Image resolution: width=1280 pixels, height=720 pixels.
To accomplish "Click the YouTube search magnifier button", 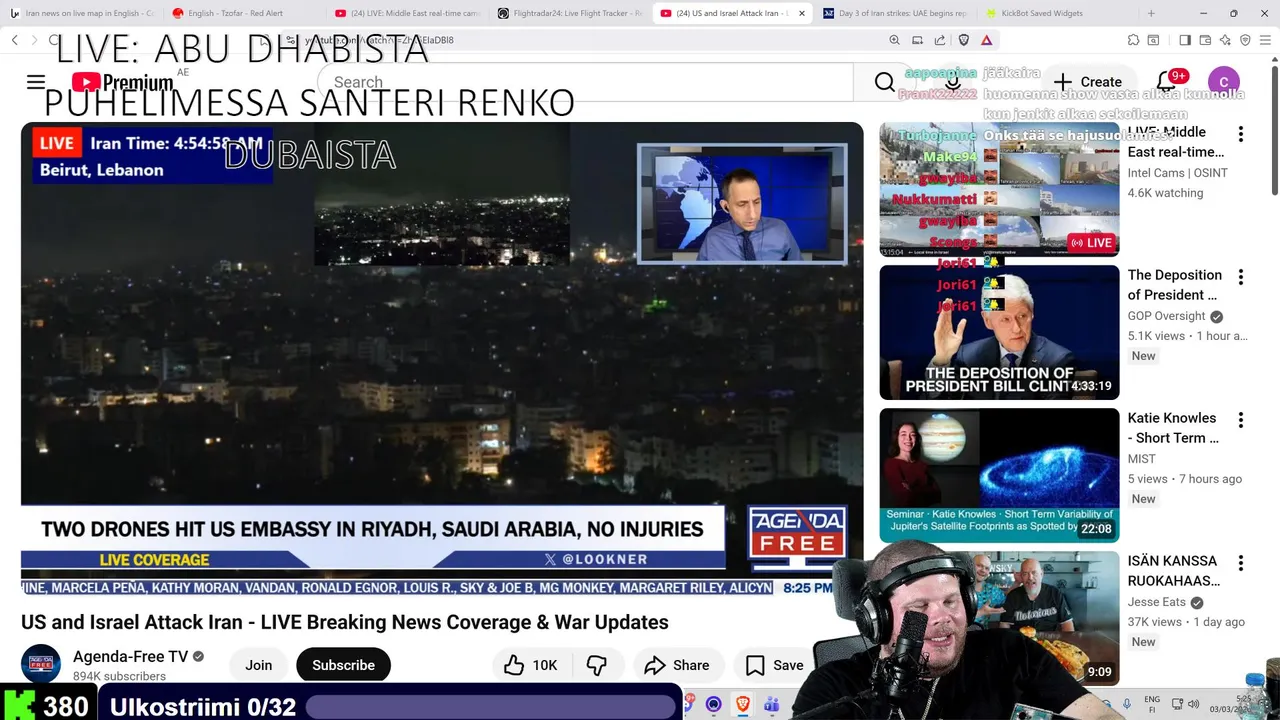I will click(x=884, y=82).
